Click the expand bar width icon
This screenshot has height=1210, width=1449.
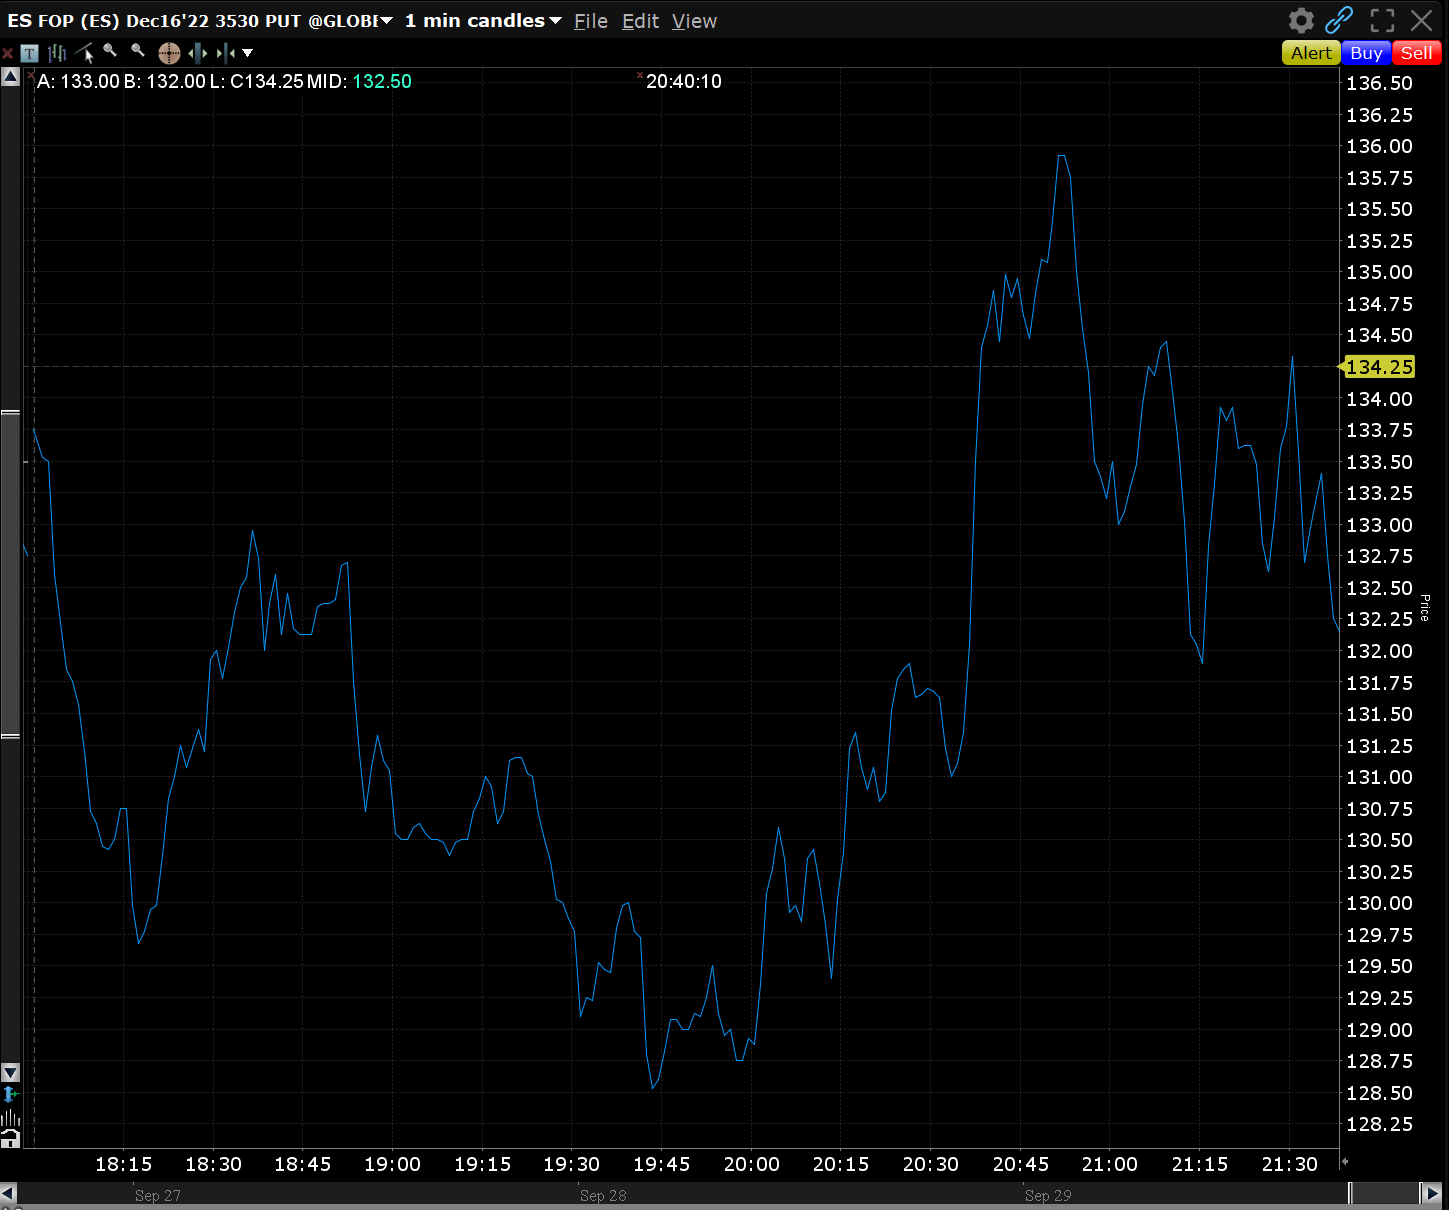198,53
